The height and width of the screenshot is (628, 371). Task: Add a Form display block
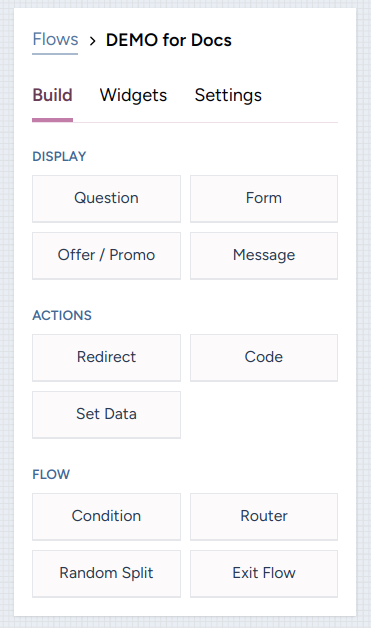click(x=264, y=199)
